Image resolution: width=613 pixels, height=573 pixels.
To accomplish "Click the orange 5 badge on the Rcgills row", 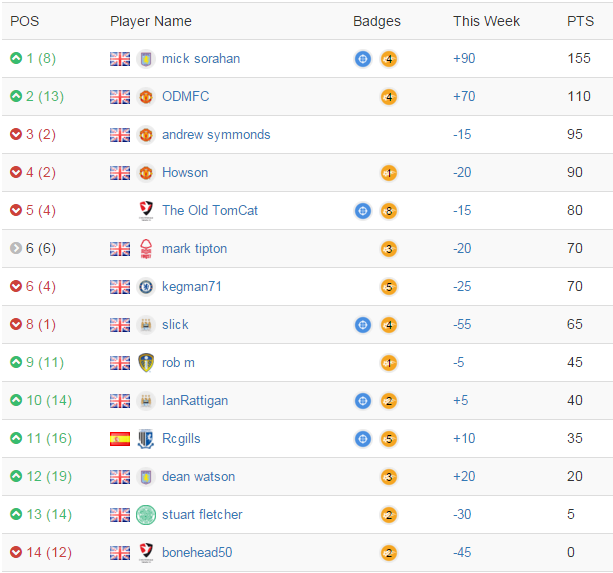I will tap(389, 439).
